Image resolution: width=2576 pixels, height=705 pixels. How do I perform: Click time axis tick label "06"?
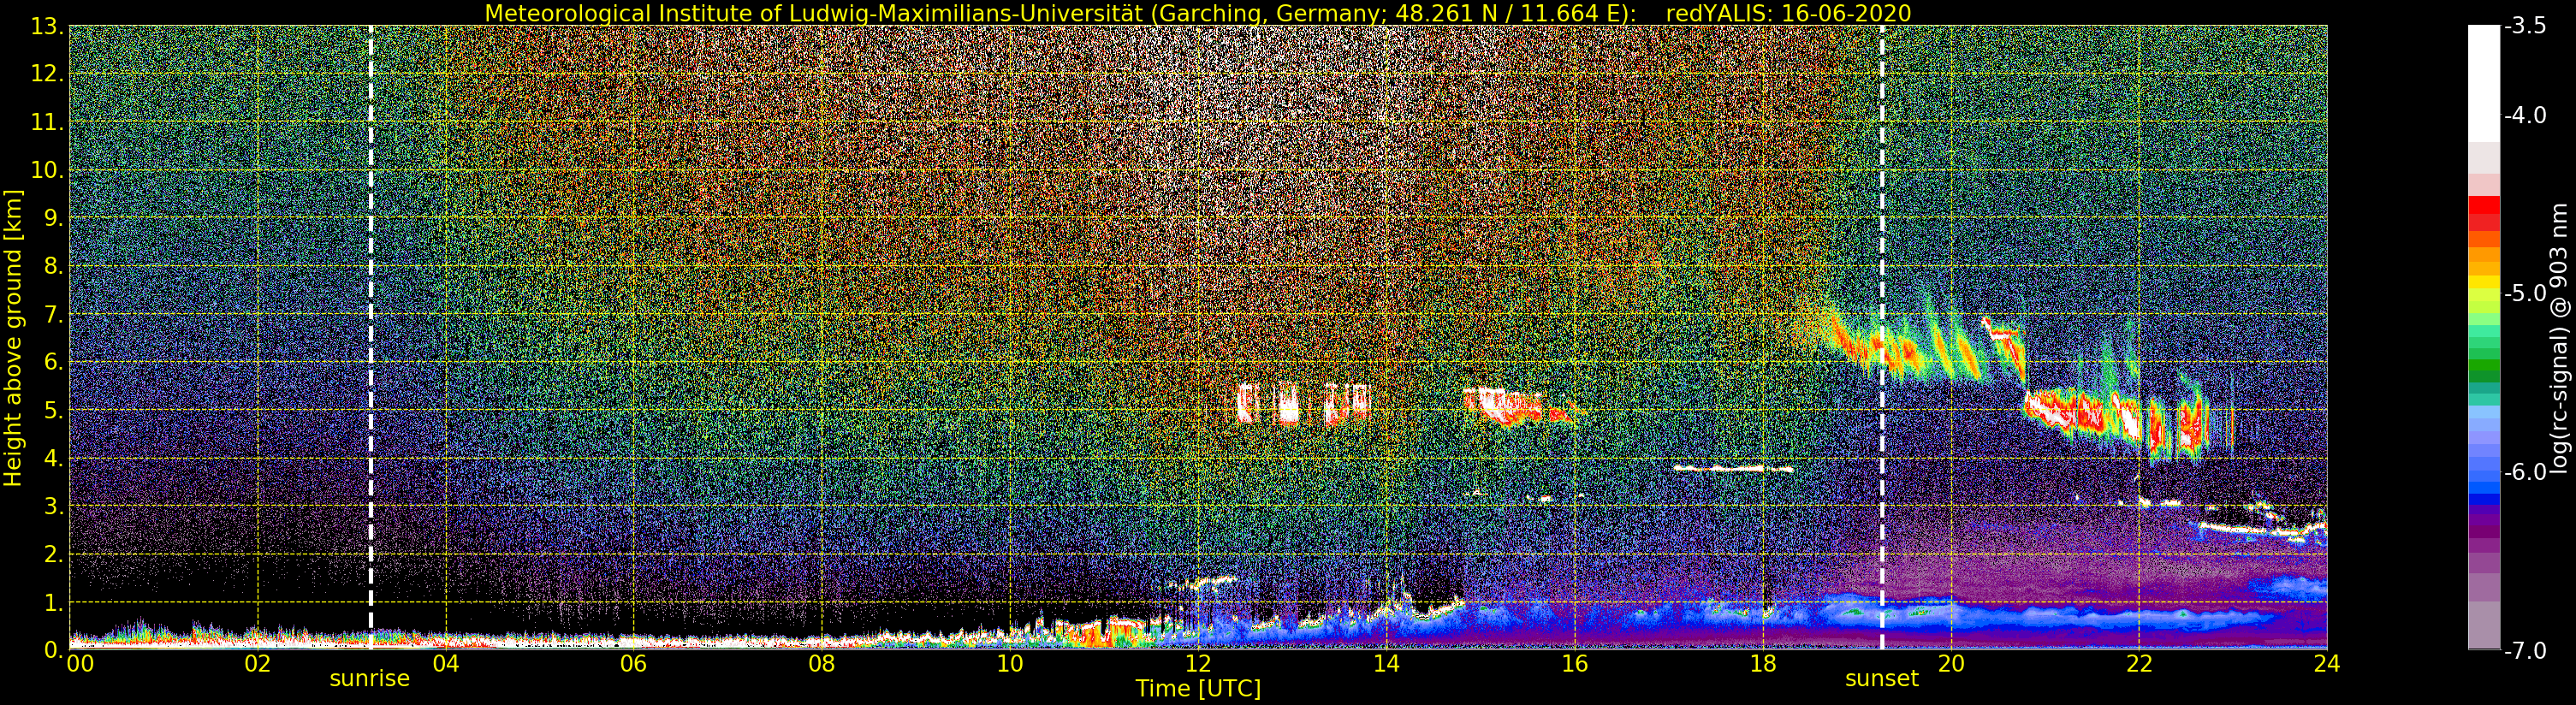coord(634,664)
